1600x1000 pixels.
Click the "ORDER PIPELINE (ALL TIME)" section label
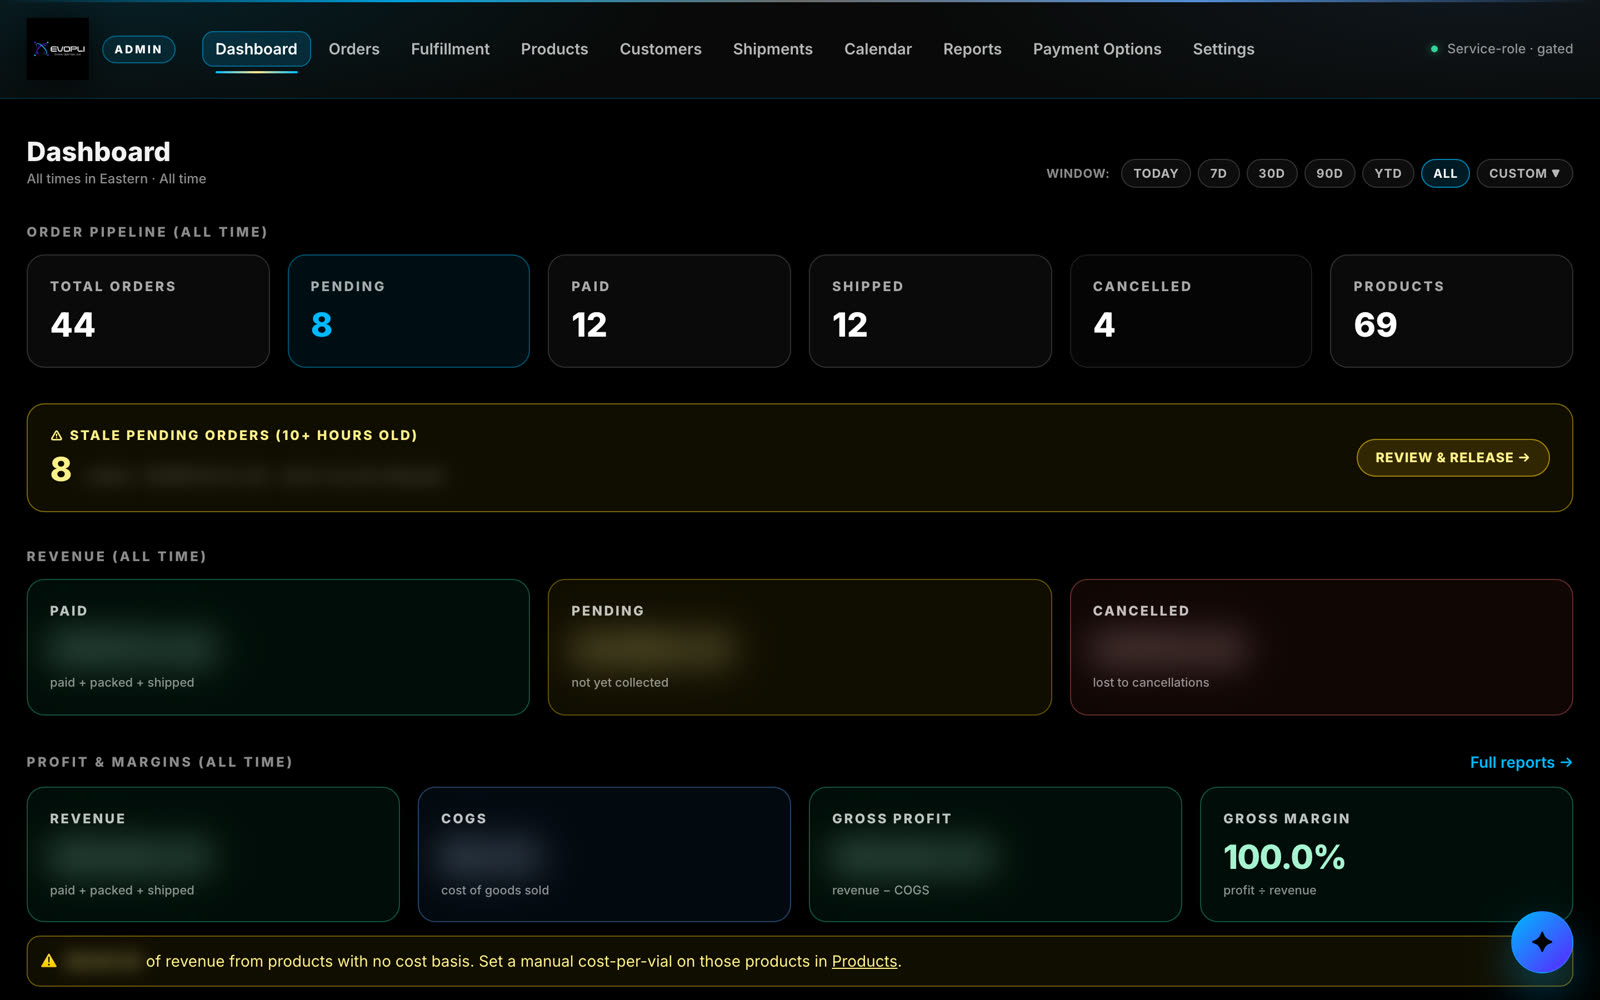click(x=147, y=232)
